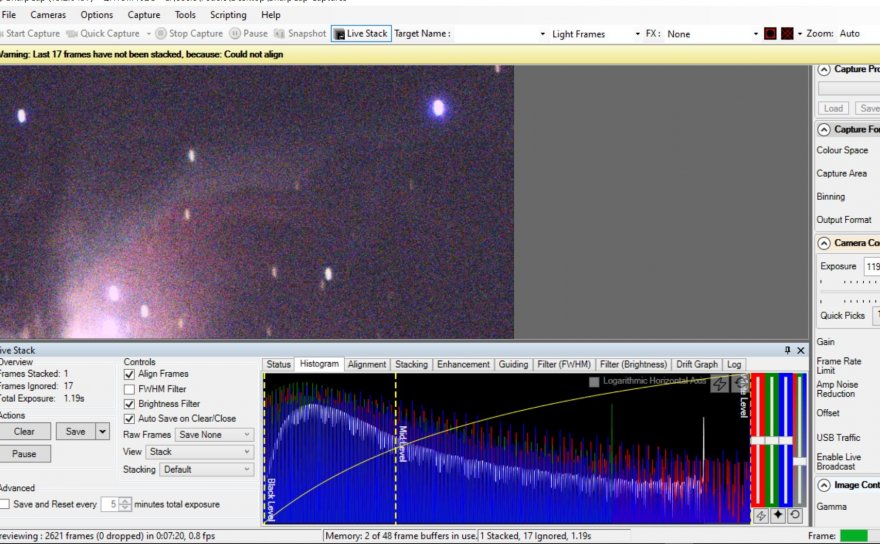Enable the FWHM Filter checkbox
The height and width of the screenshot is (544, 880).
pos(129,389)
